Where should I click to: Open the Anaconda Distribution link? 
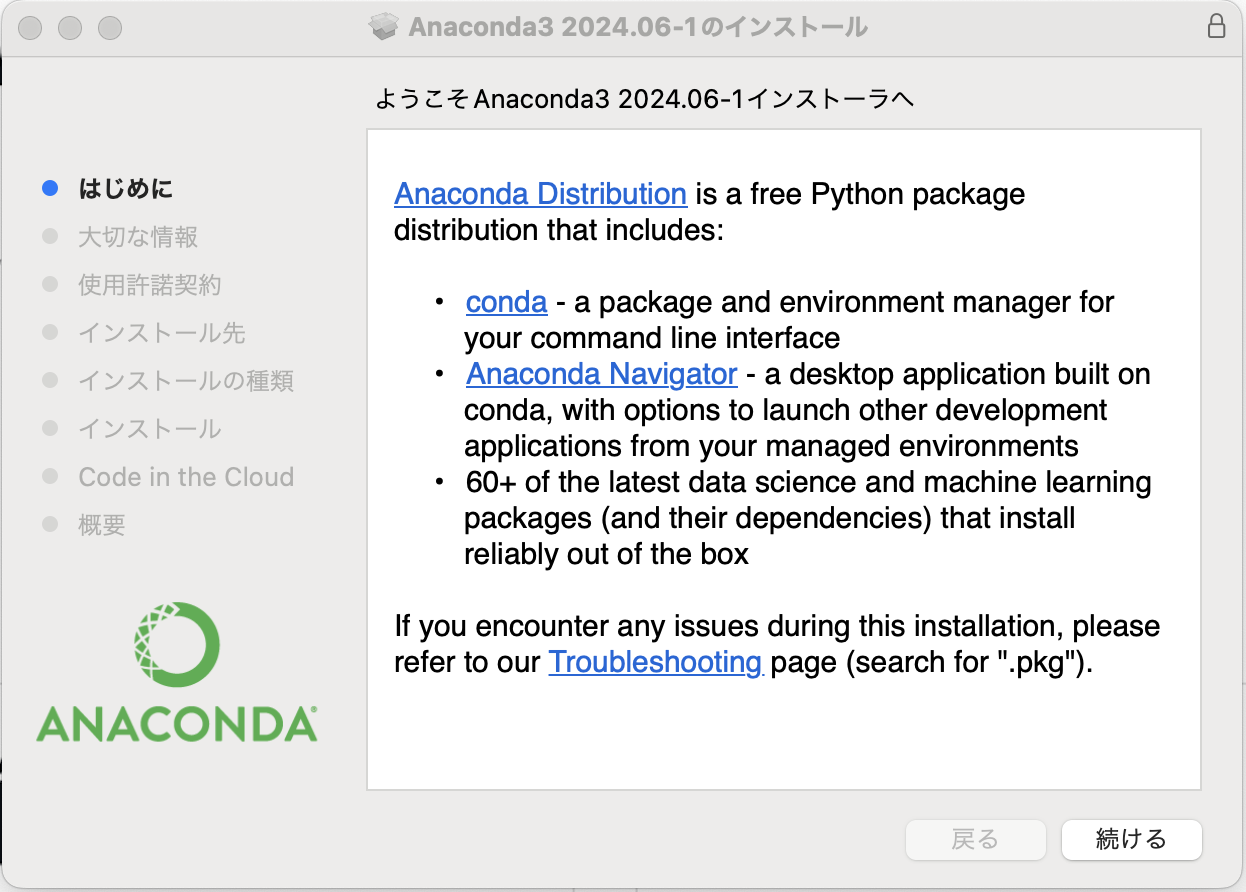tap(540, 194)
